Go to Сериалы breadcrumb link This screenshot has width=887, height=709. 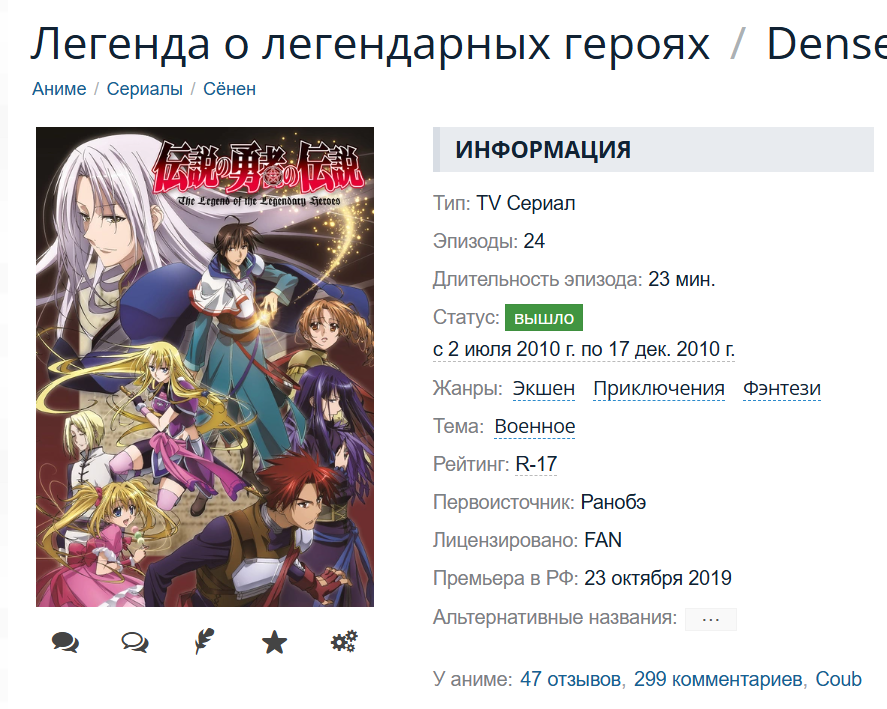coord(145,89)
